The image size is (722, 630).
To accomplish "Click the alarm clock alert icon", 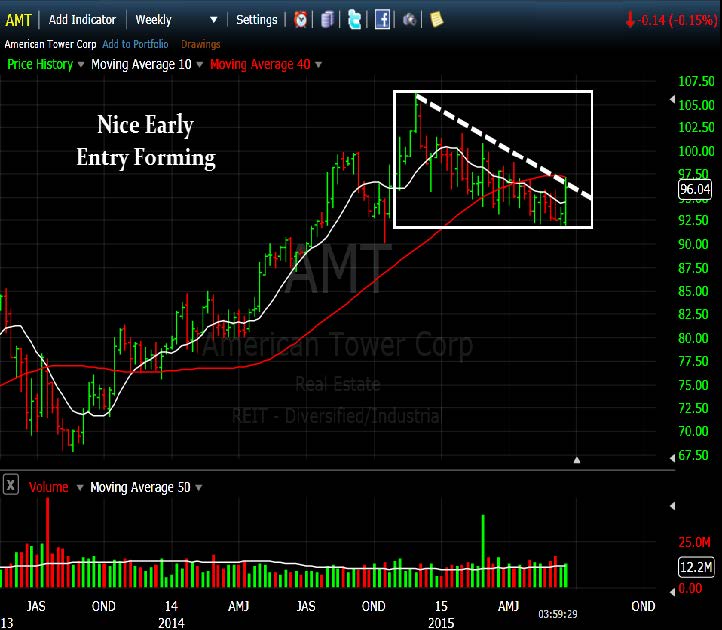I will coord(300,20).
